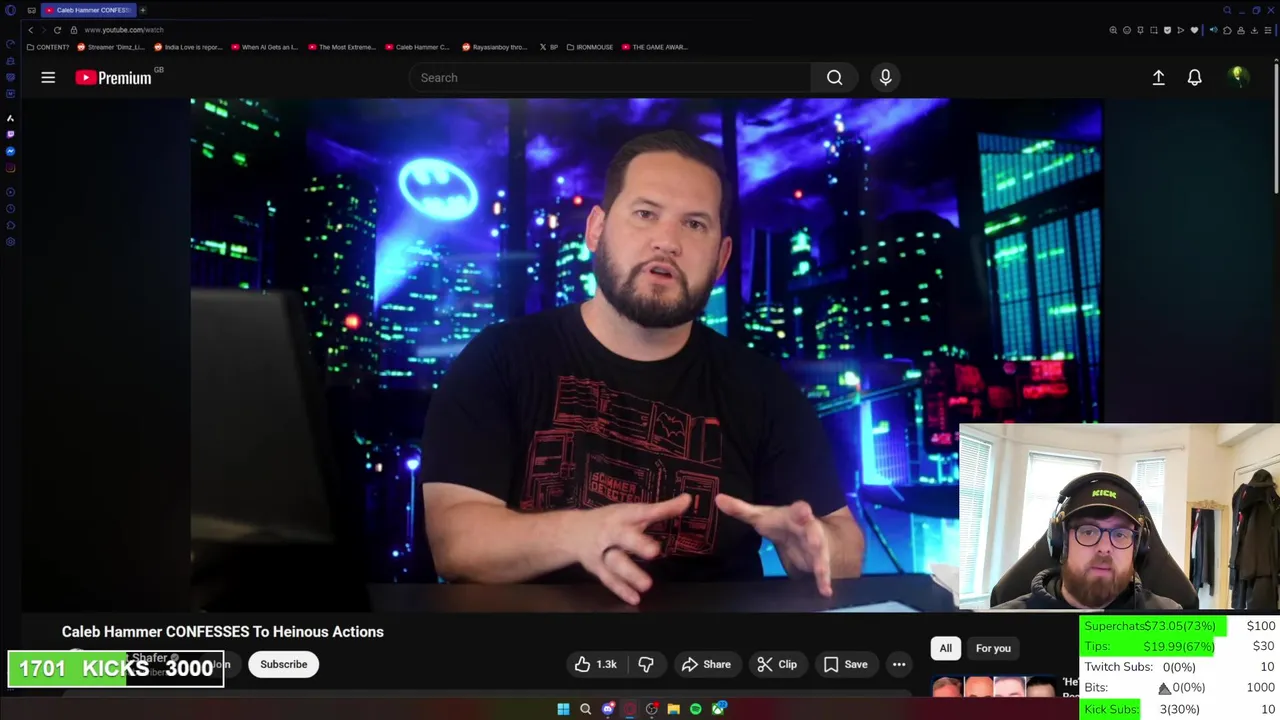
Task: Open the browser easy setup menu icon
Action: tap(1268, 30)
